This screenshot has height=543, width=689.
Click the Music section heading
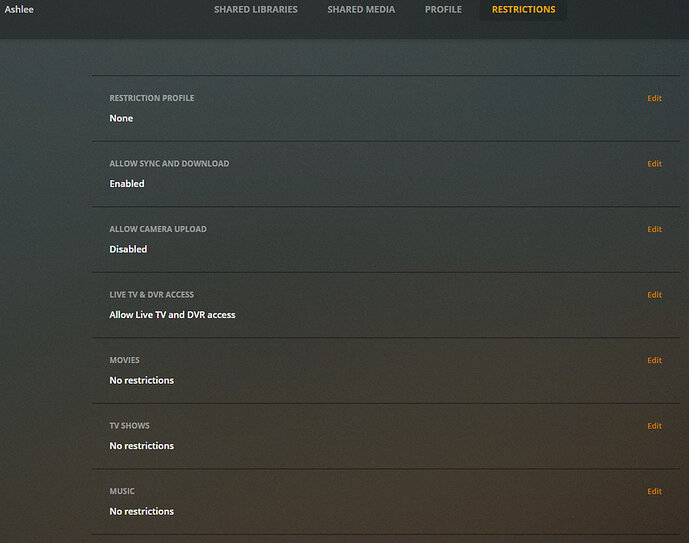[122, 491]
